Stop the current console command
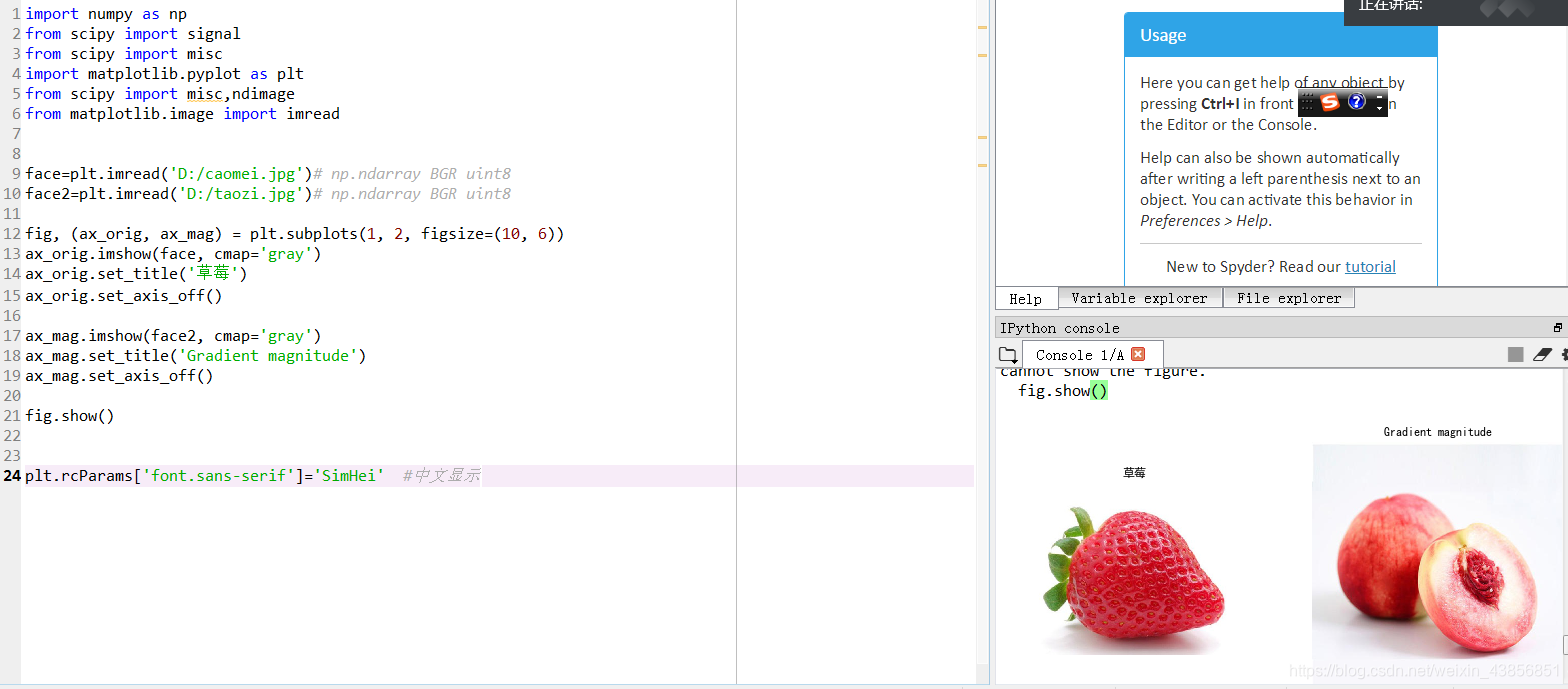 [x=1516, y=355]
